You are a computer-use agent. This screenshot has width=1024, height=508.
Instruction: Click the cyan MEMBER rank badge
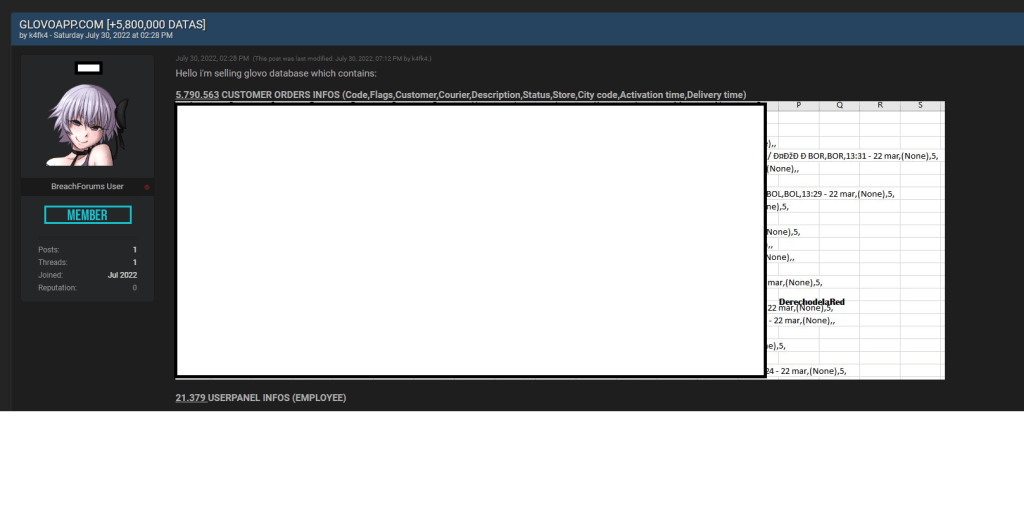pos(87,215)
